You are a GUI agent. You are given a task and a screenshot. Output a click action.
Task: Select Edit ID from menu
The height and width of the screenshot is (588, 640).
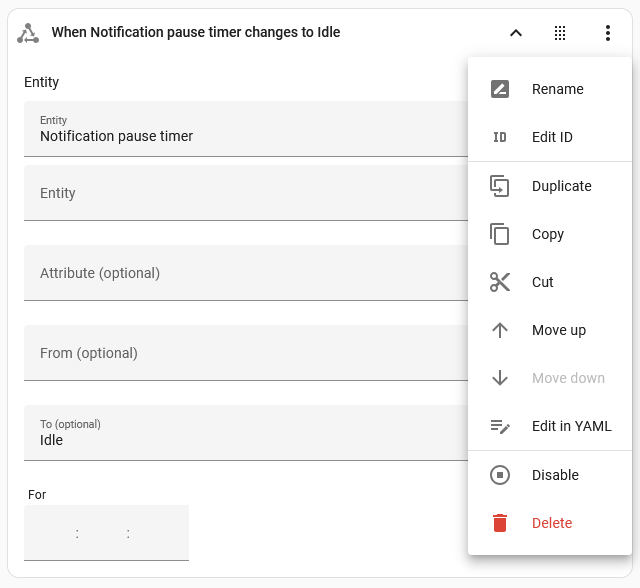pos(552,137)
